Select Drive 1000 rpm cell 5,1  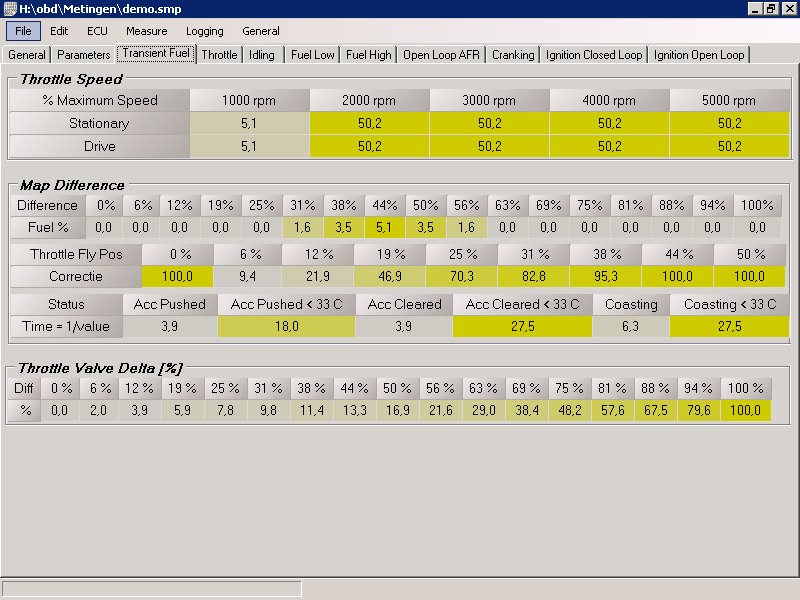249,146
